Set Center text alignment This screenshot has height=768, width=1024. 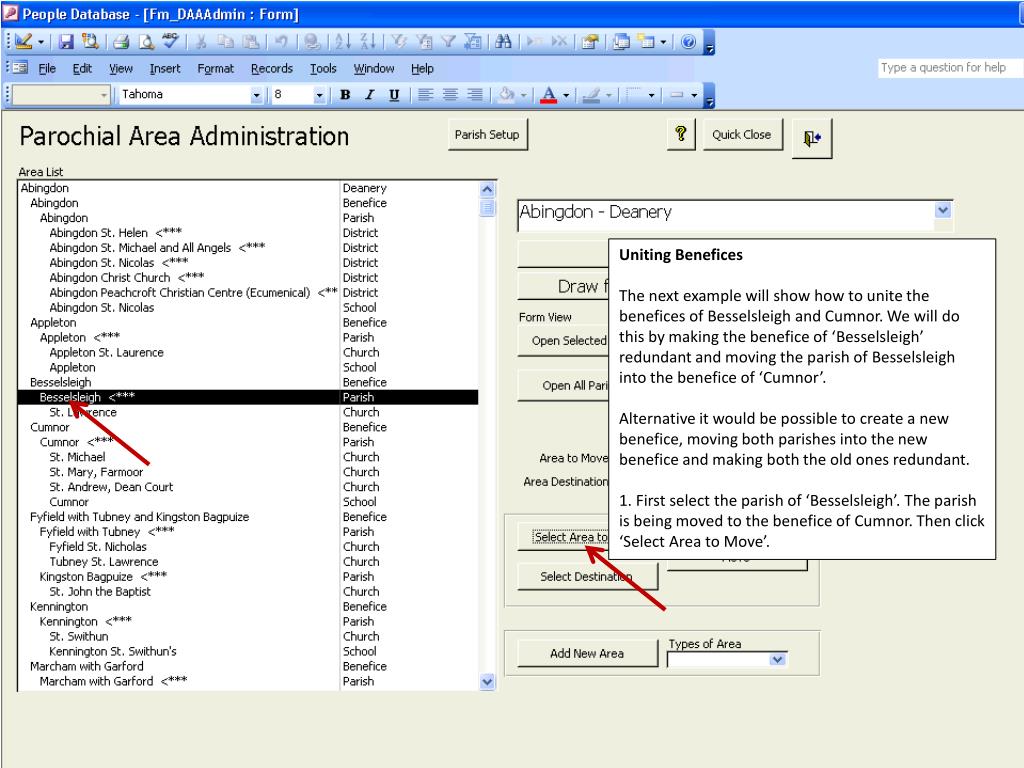pos(450,95)
